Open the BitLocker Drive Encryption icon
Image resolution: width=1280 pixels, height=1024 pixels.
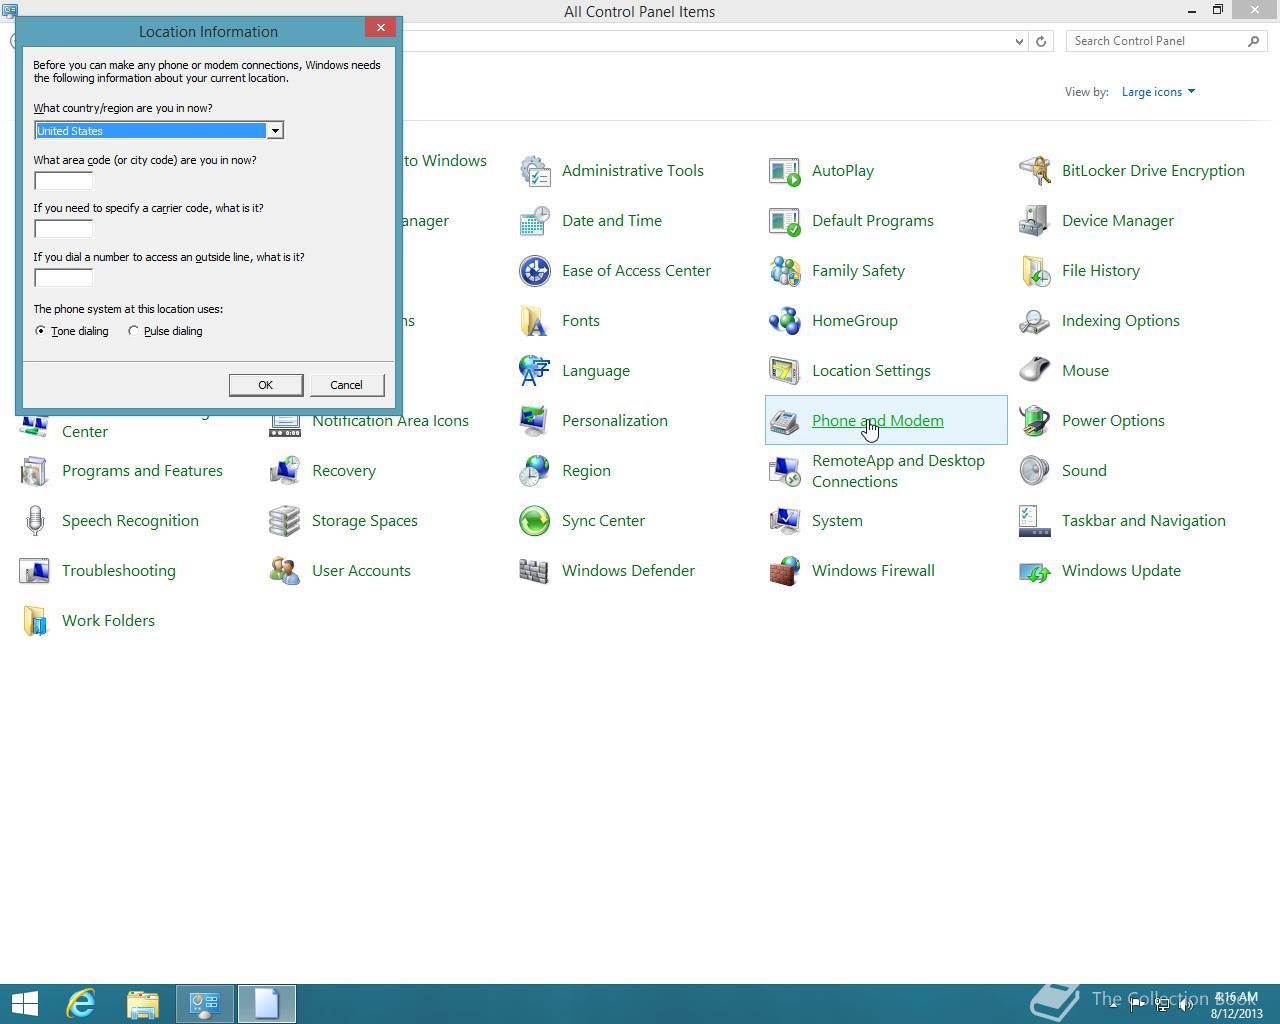tap(1035, 171)
